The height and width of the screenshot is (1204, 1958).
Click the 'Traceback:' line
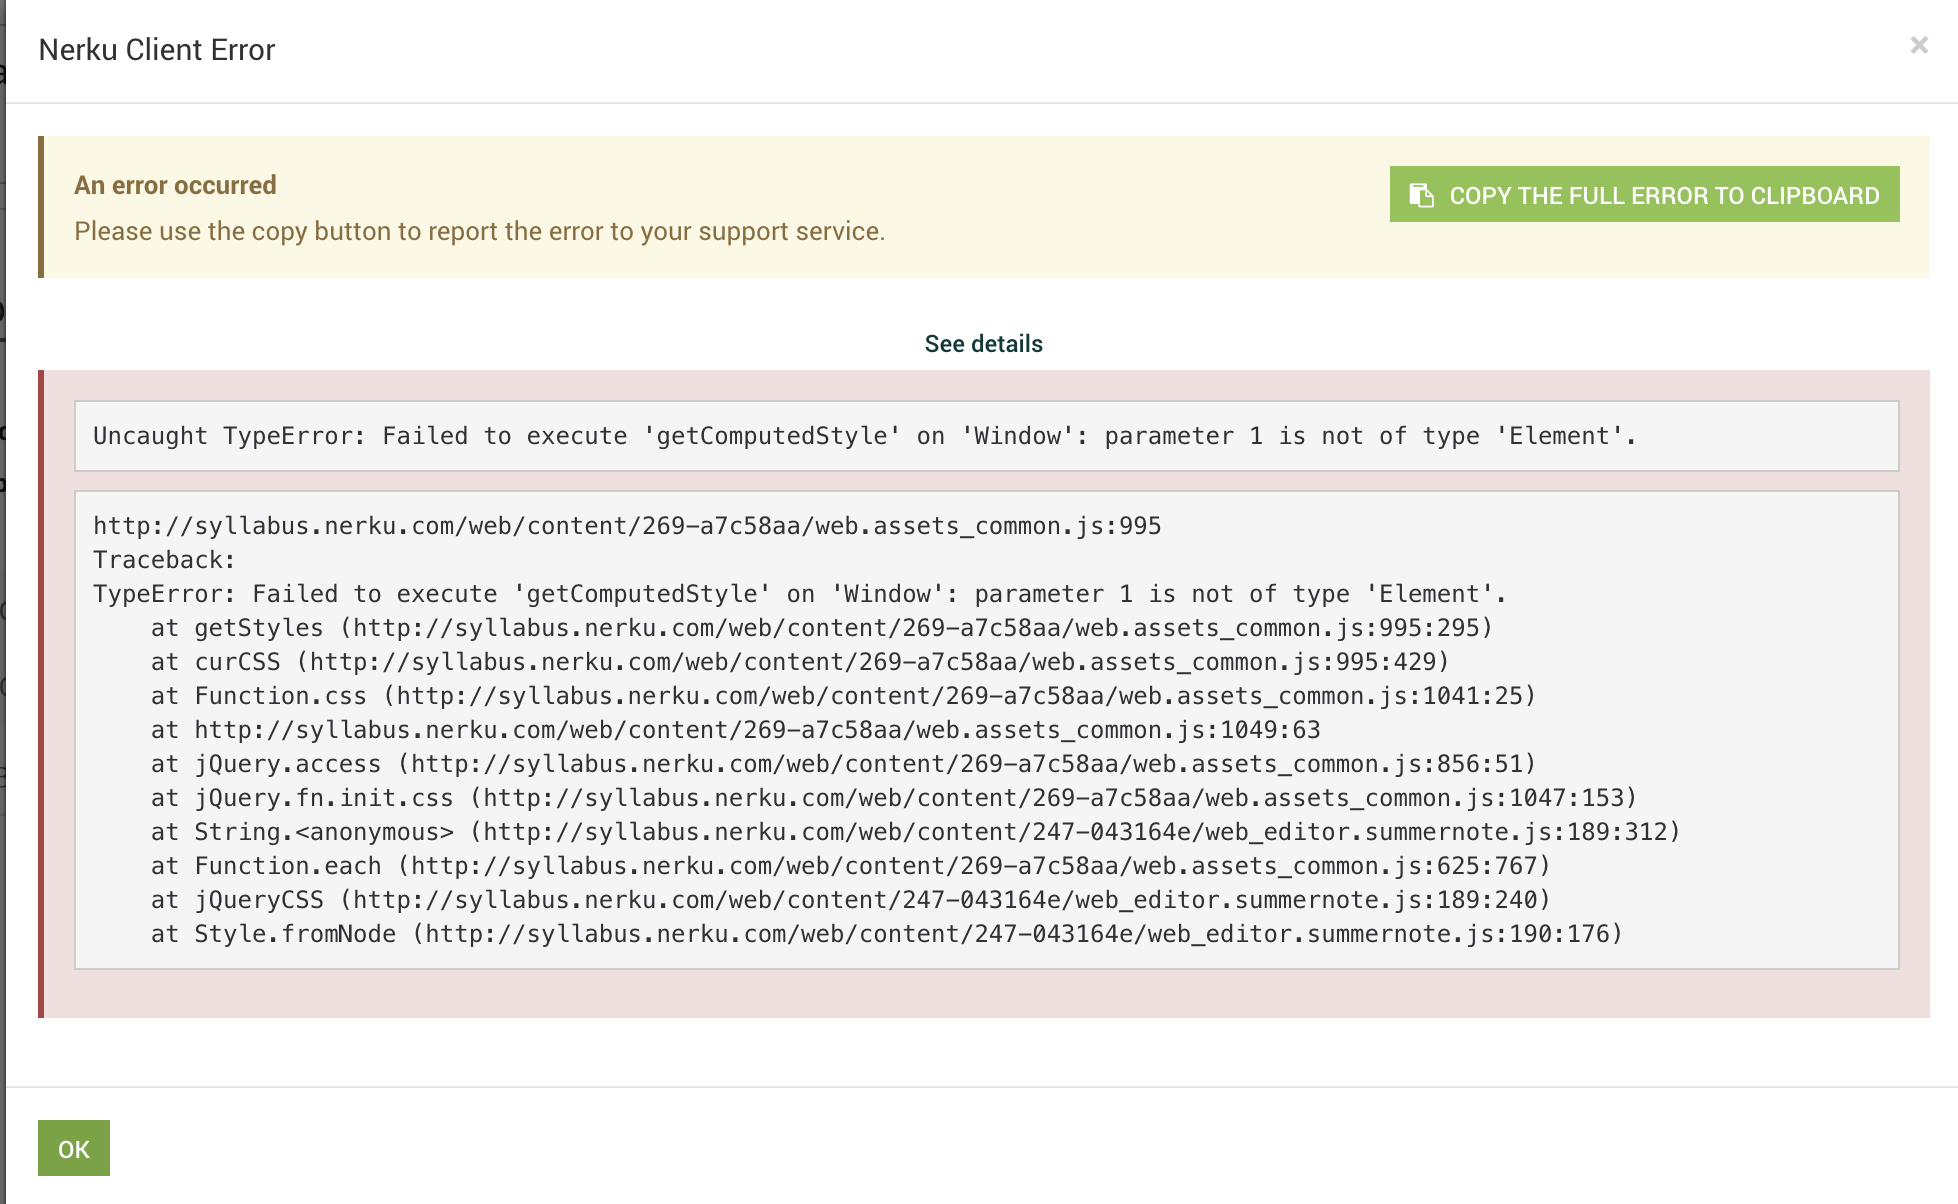point(164,560)
